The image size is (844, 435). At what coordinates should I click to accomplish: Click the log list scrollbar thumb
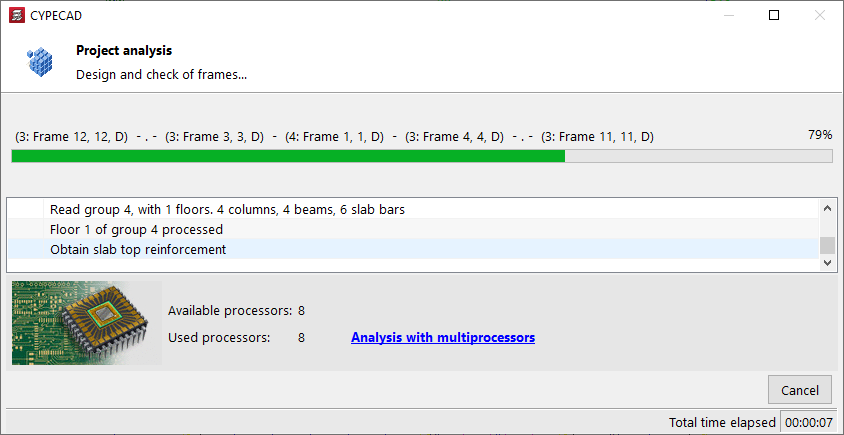coord(827,246)
